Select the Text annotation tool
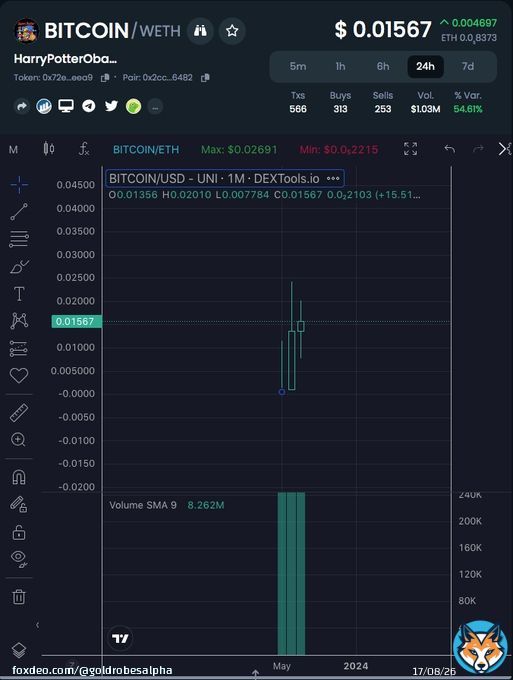 pyautogui.click(x=19, y=294)
